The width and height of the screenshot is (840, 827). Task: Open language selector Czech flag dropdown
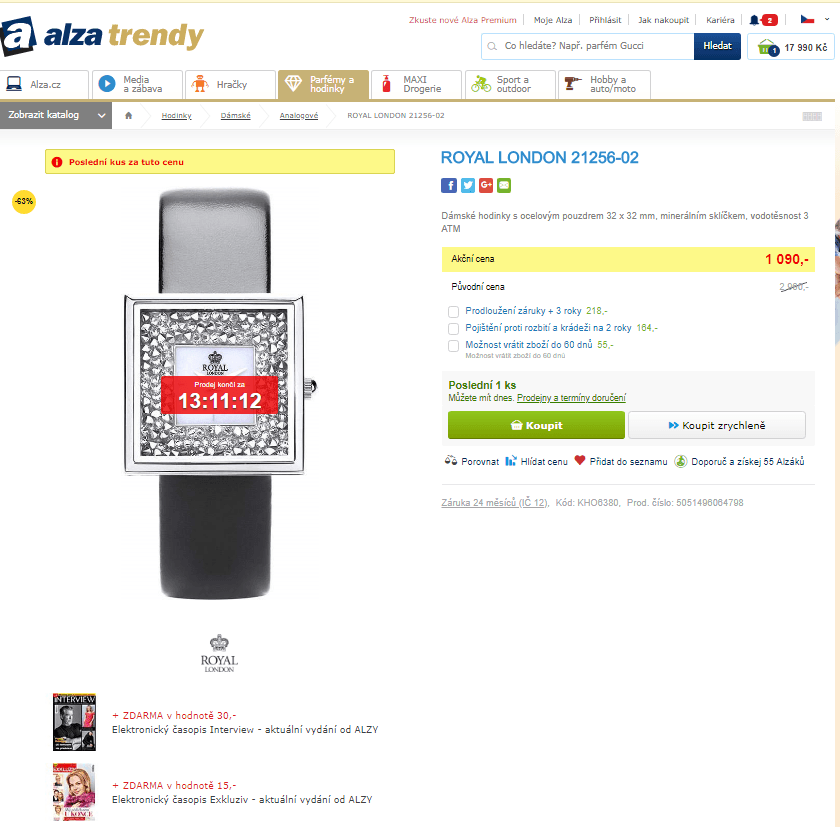pyautogui.click(x=815, y=20)
